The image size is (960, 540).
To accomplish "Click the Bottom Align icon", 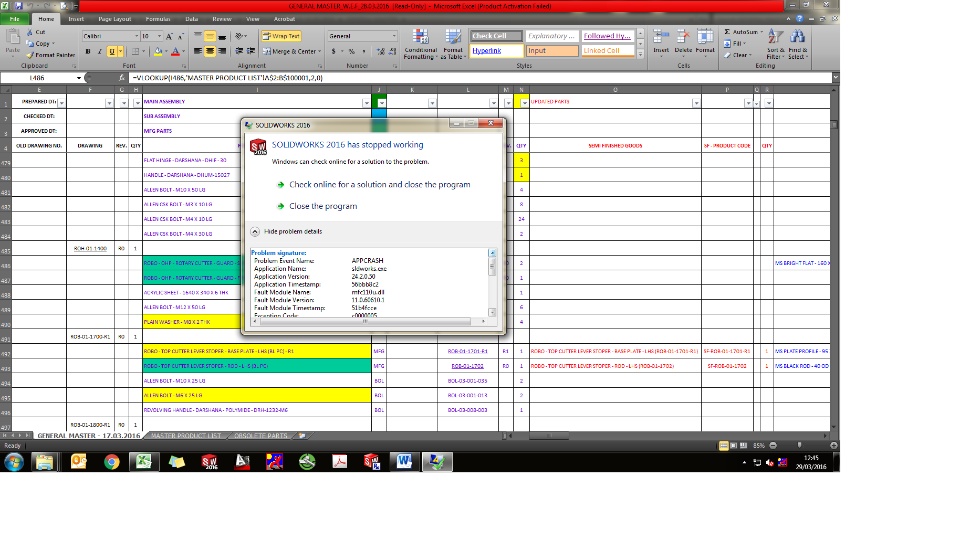I will (x=222, y=36).
